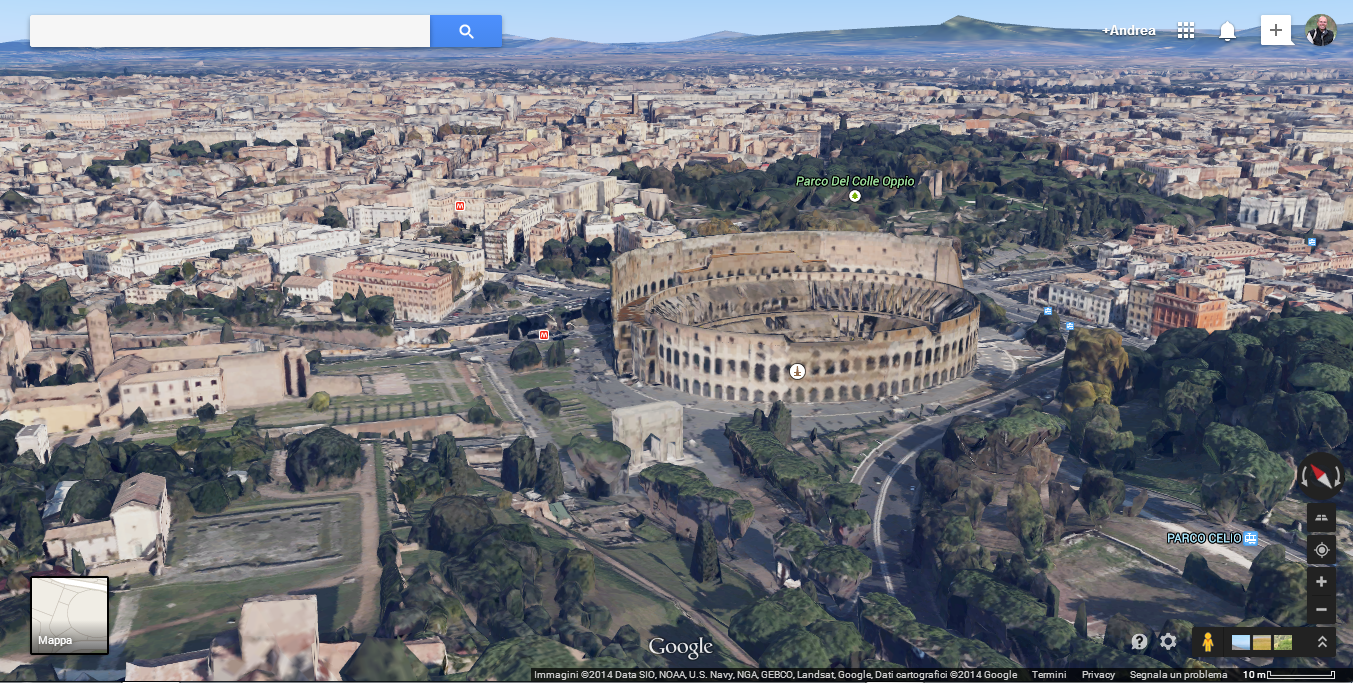
Task: Zoom in with the plus button
Action: click(x=1321, y=582)
